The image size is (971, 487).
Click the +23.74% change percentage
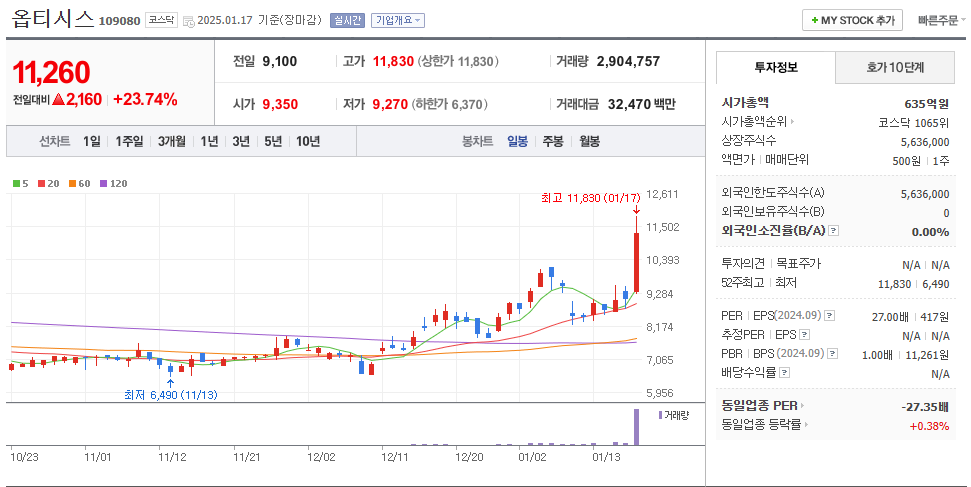[145, 99]
